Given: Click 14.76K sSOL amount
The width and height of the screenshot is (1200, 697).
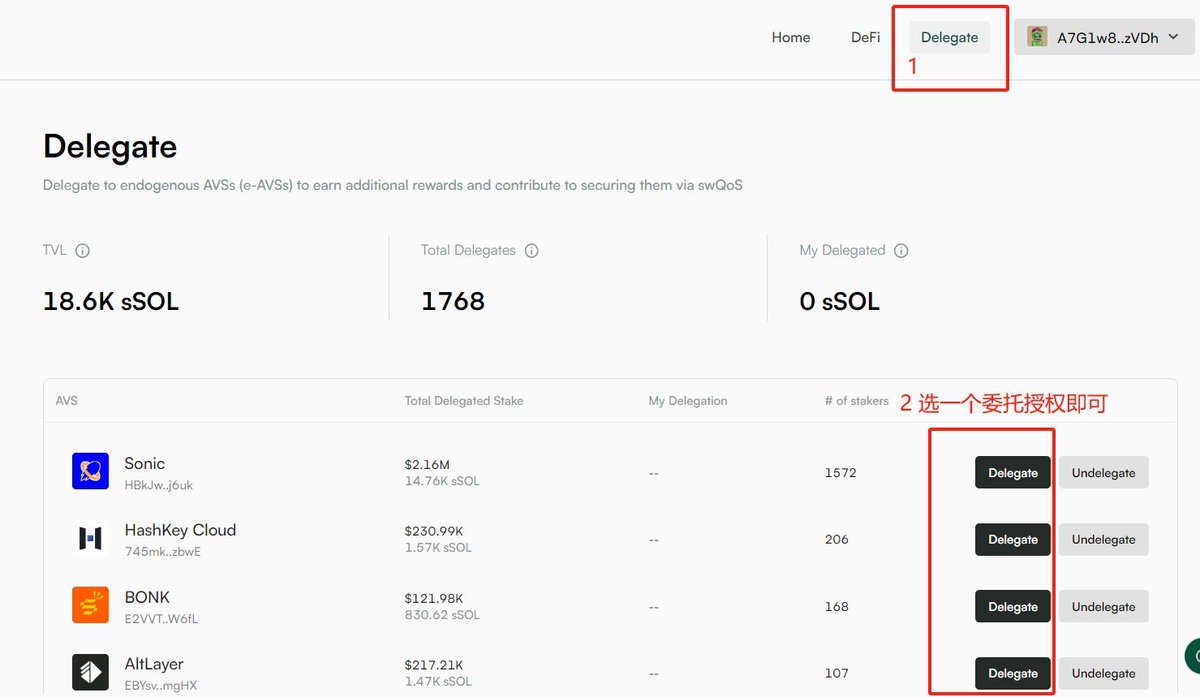Looking at the screenshot, I should click(x=442, y=481).
